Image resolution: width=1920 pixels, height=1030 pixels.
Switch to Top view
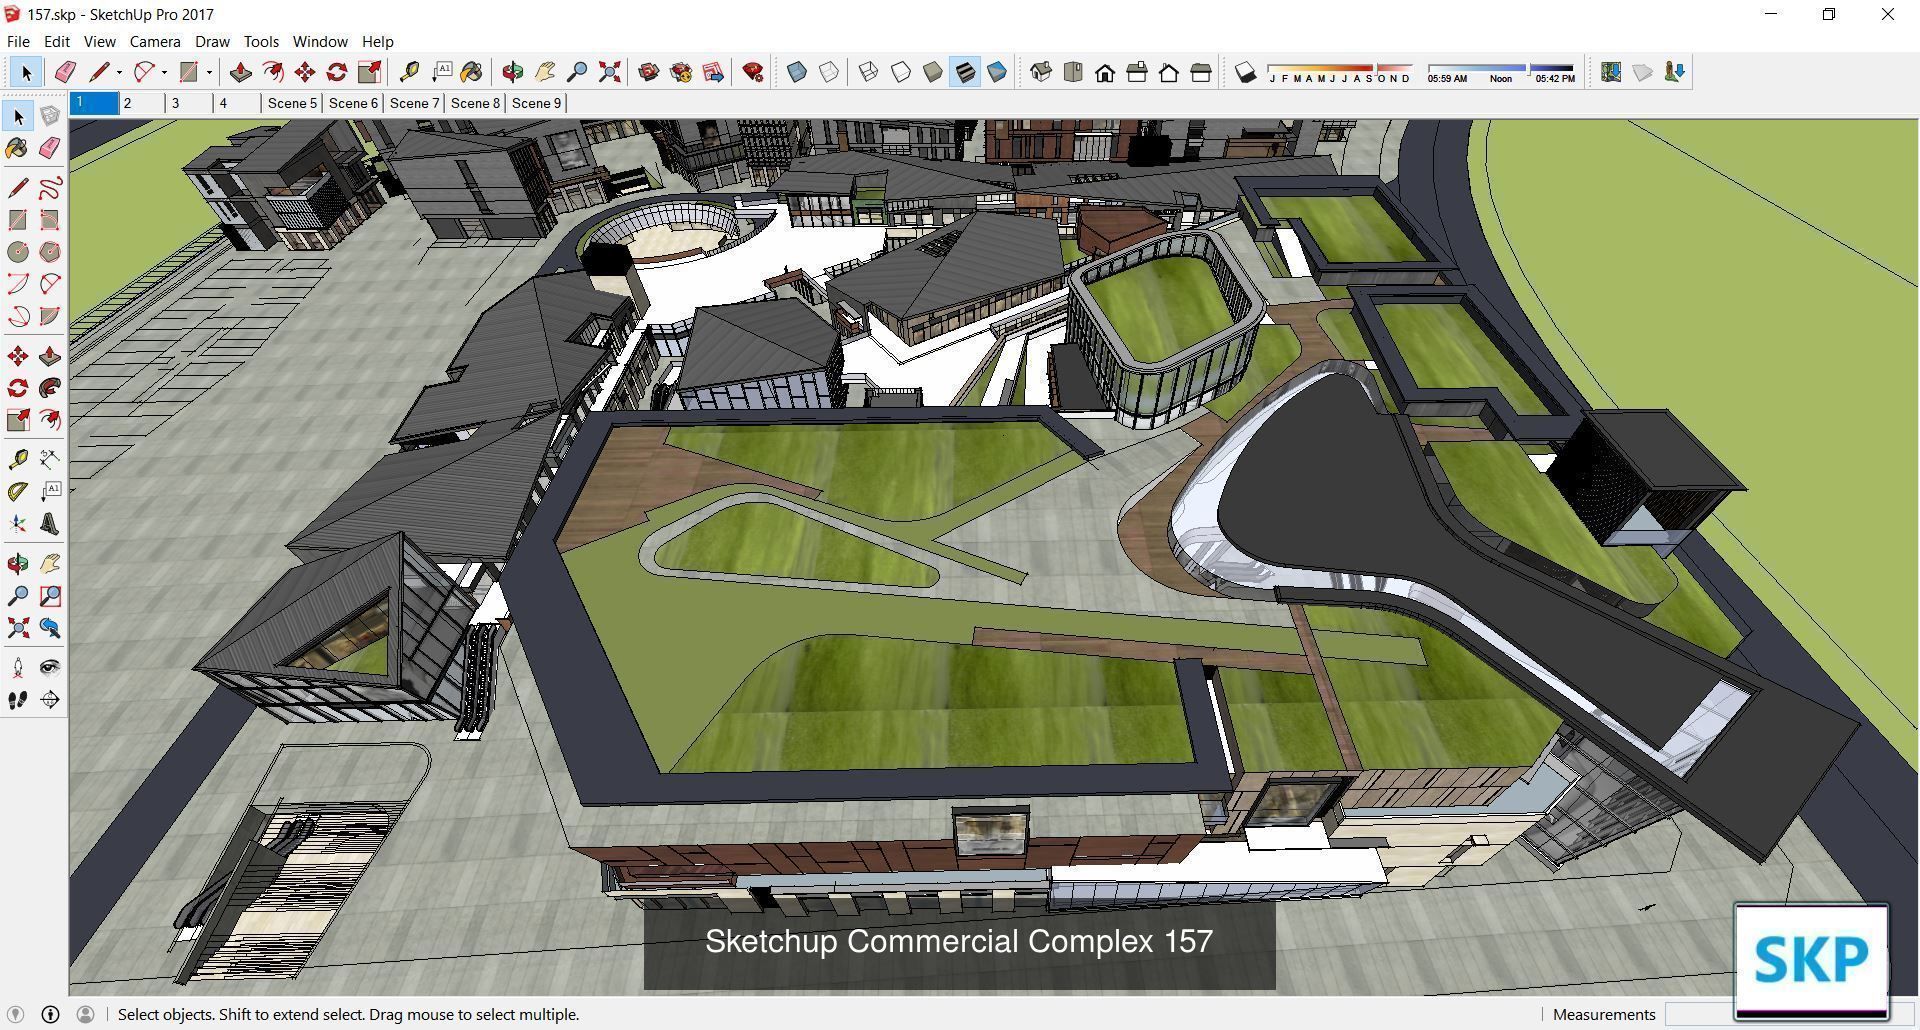tap(1073, 72)
